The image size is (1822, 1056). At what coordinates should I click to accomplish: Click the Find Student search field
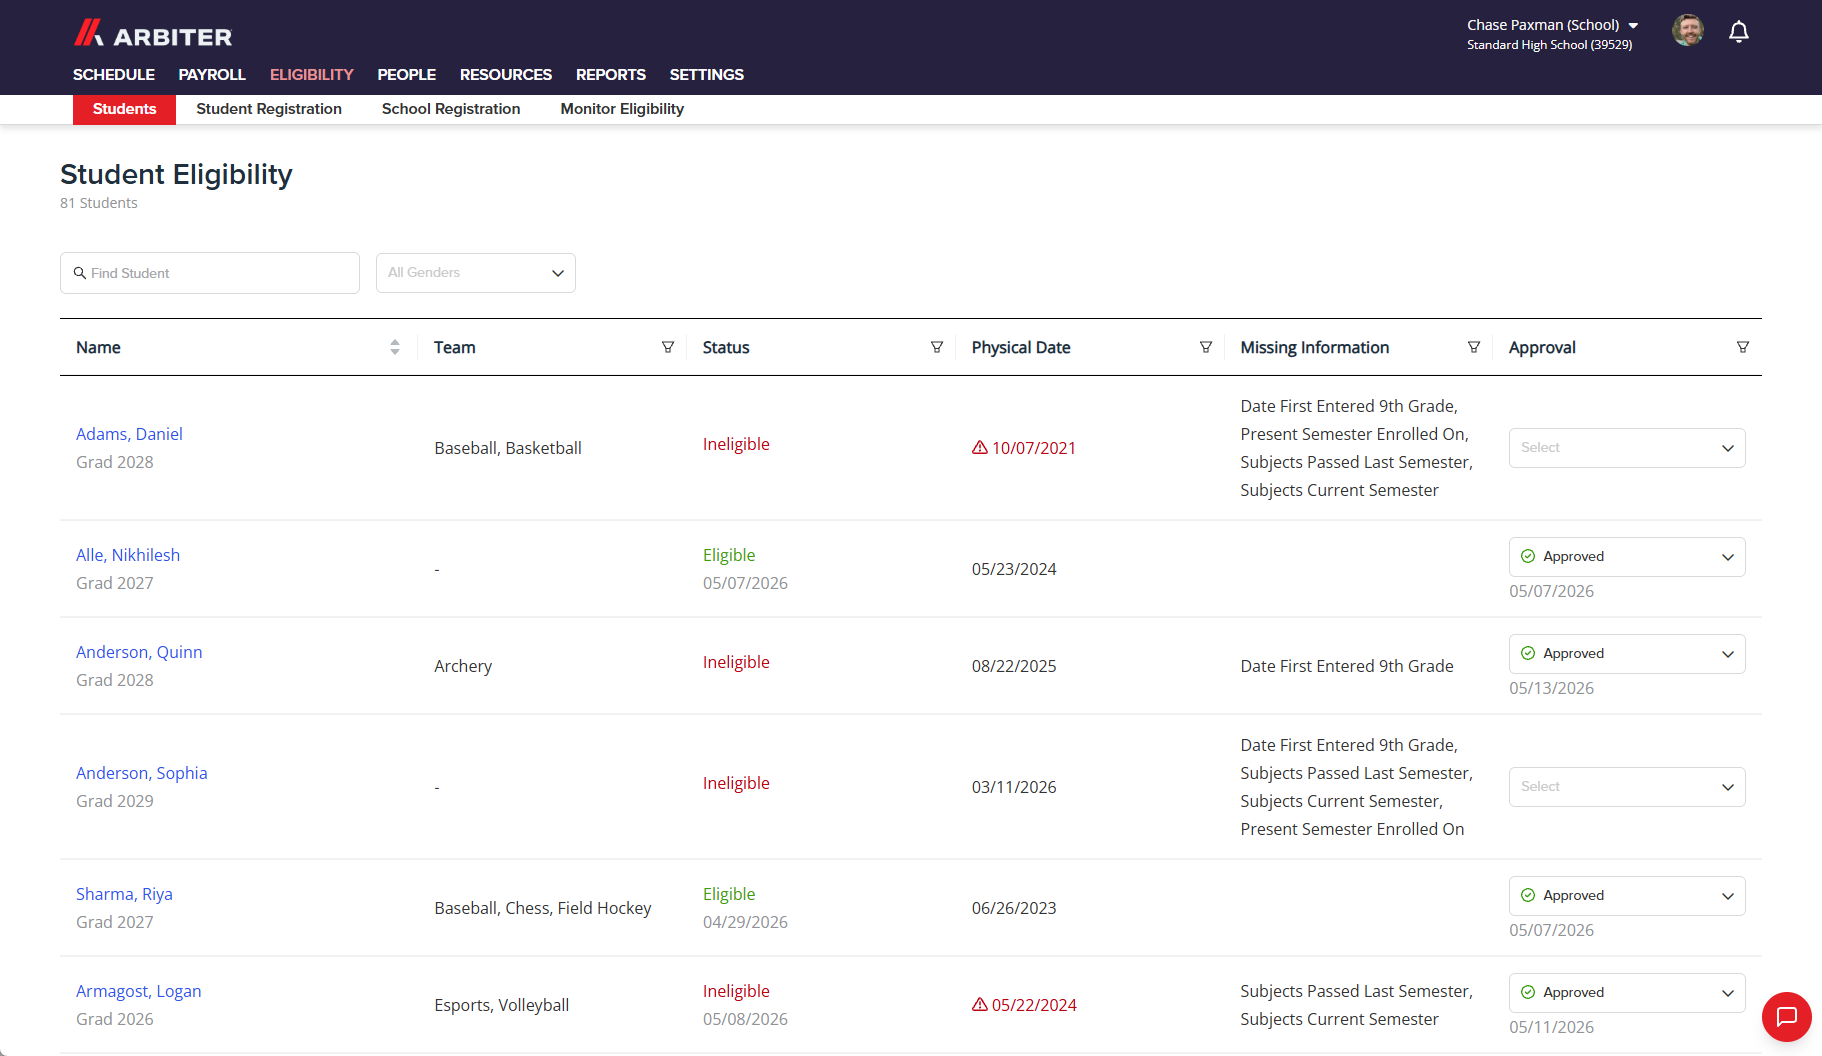point(210,273)
